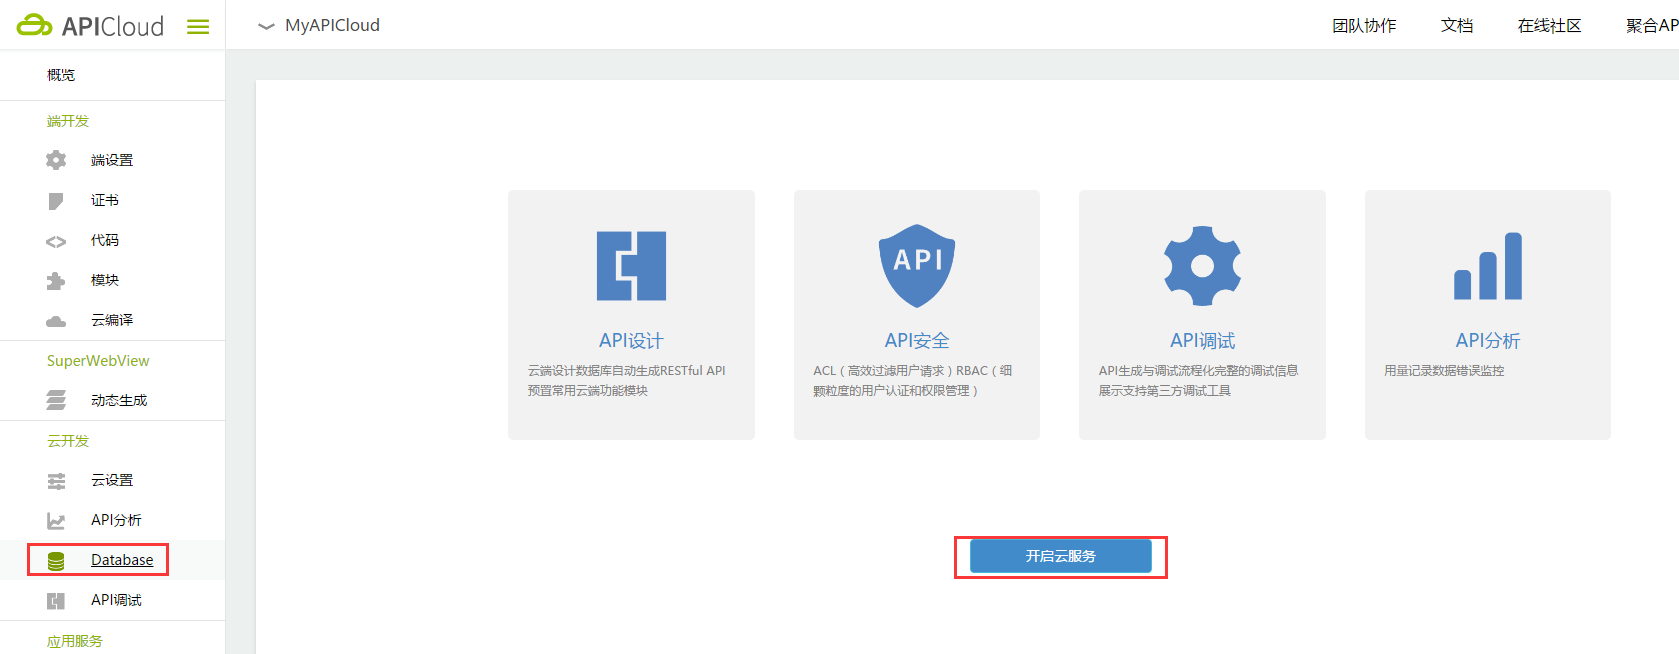Select the API安全 card title

click(917, 341)
